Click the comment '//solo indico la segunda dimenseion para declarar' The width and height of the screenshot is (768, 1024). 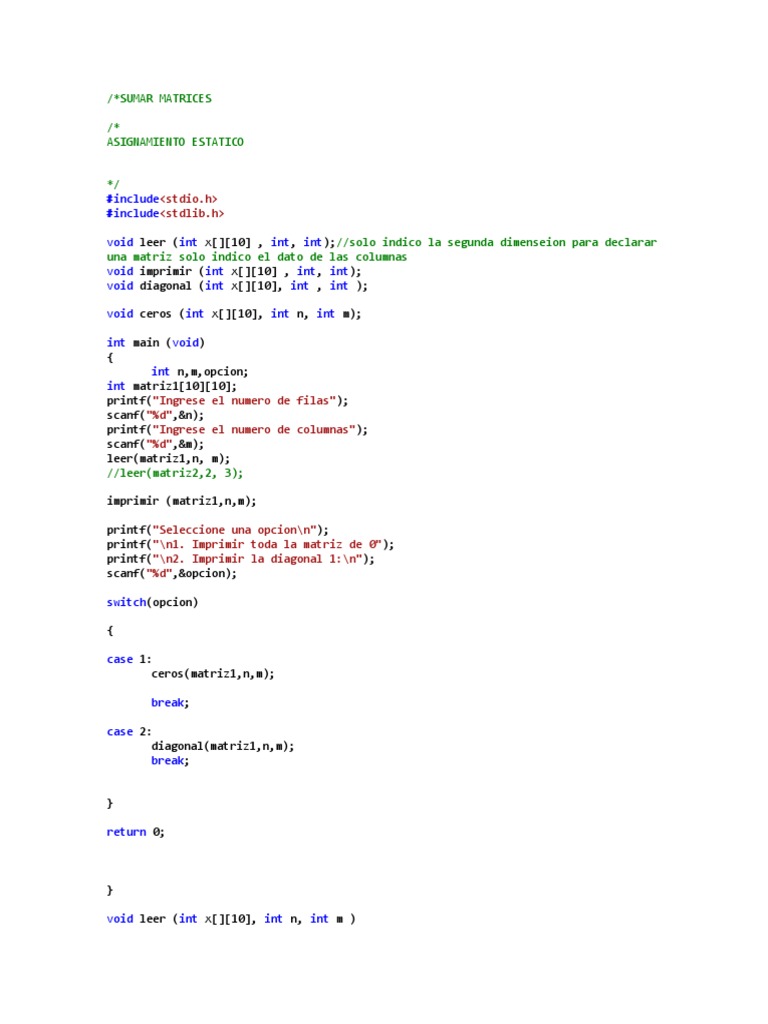(x=496, y=242)
